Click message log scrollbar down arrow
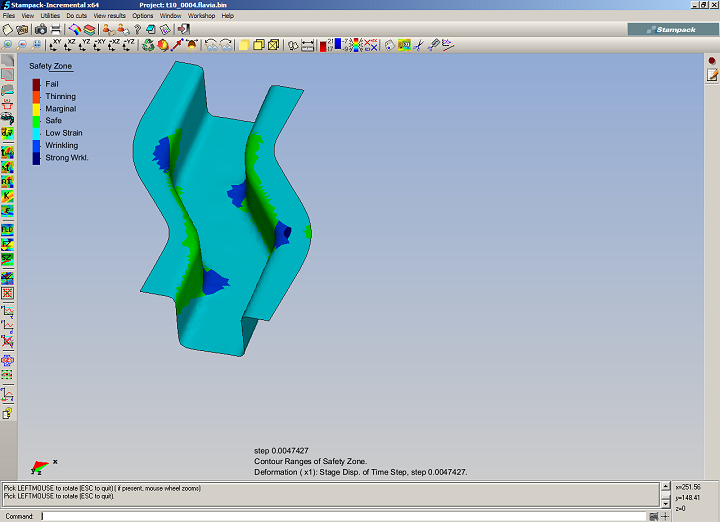This screenshot has height=522, width=720. (x=664, y=503)
